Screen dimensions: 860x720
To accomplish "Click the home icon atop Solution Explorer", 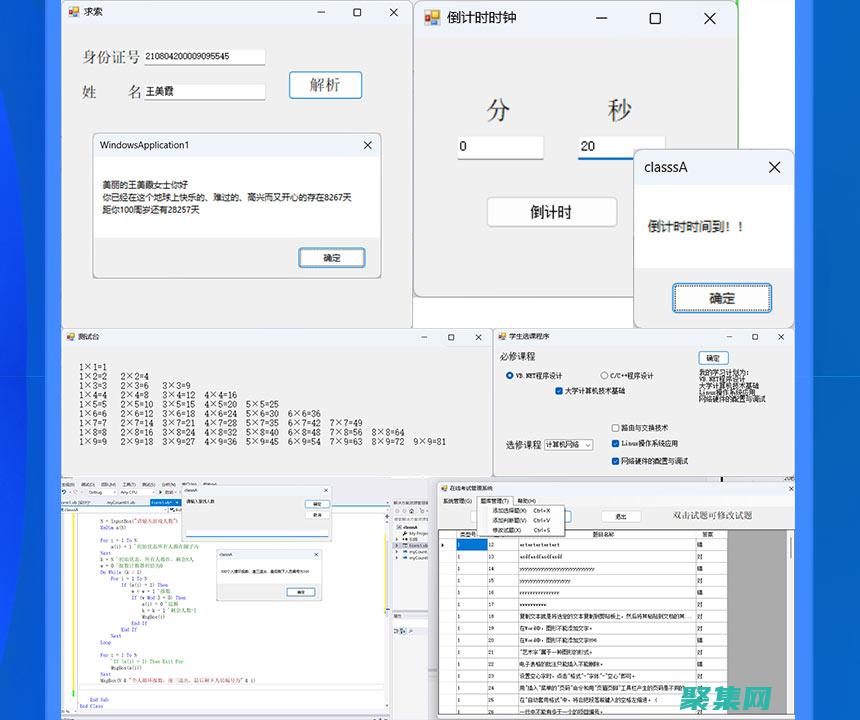I will 411,511.
